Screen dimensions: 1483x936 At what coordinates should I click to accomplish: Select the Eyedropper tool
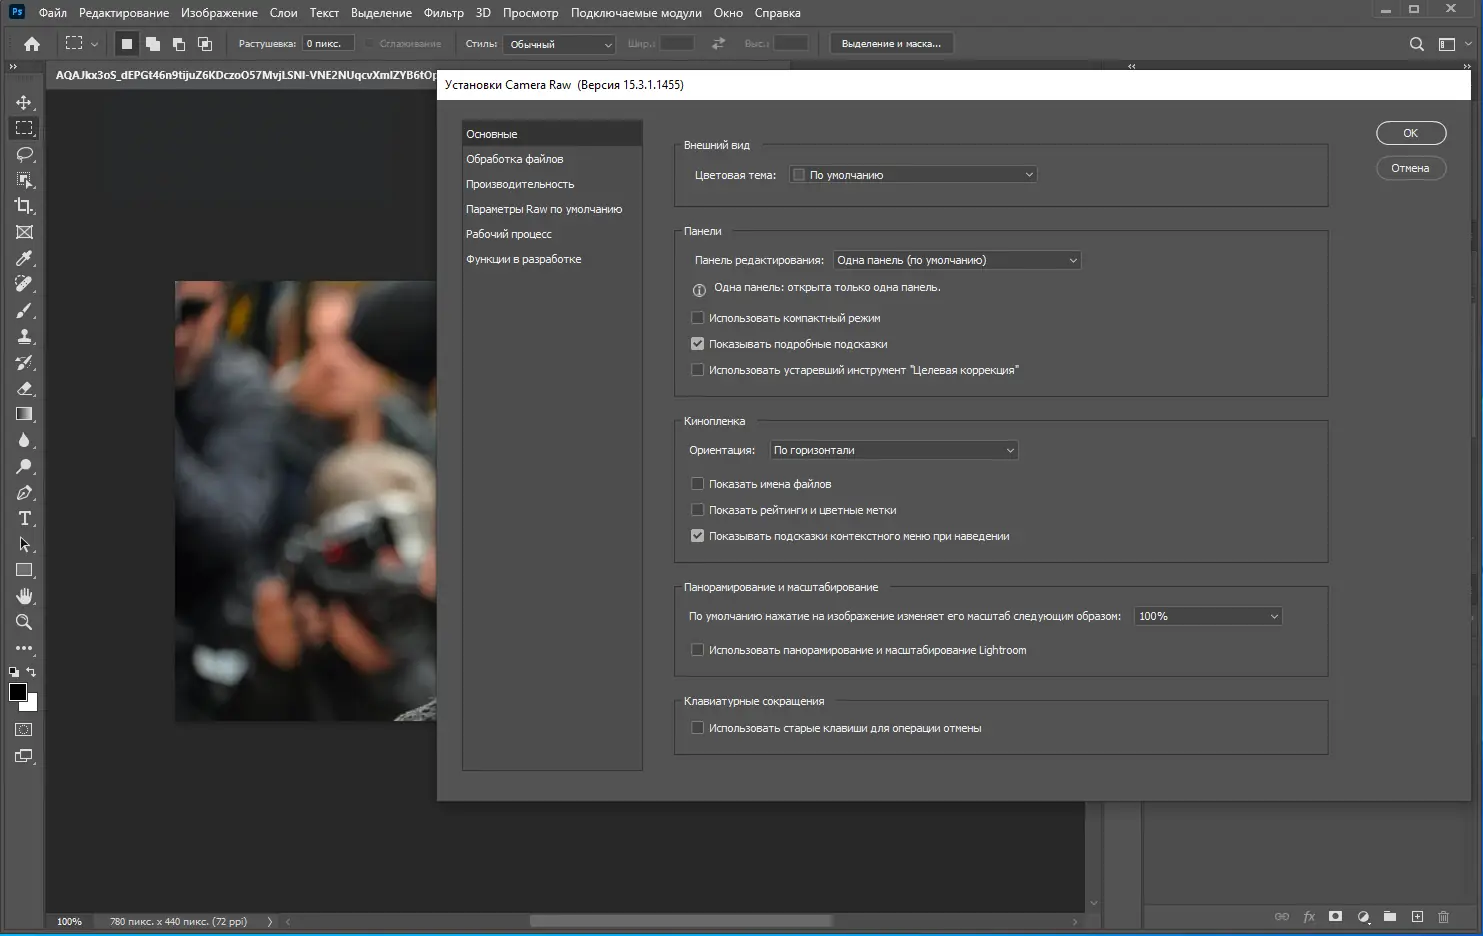point(24,258)
